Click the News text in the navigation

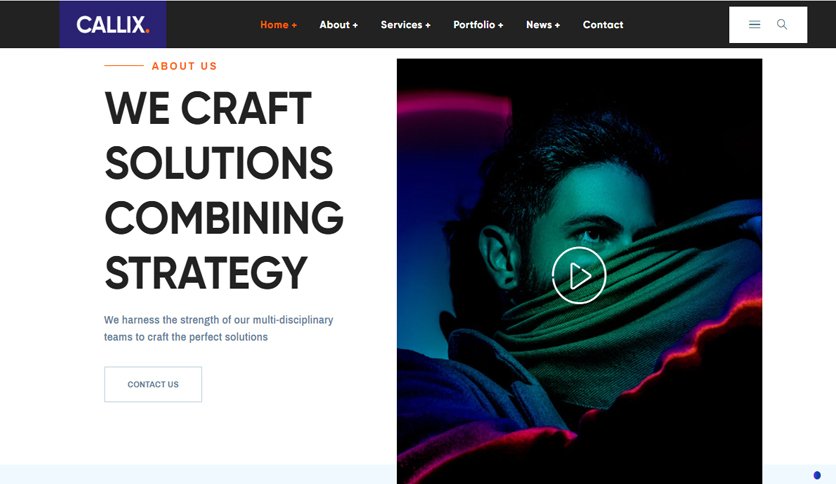(x=538, y=25)
